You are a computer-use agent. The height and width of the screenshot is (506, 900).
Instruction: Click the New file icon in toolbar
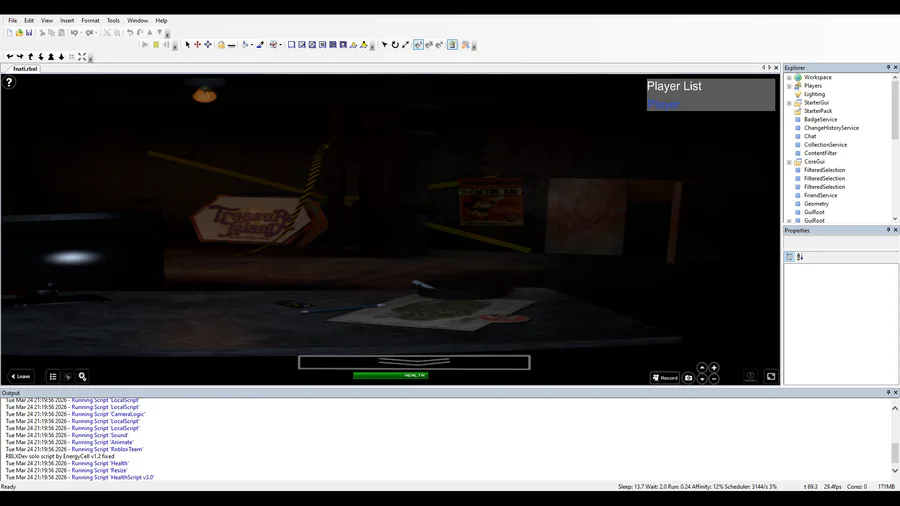9,33
